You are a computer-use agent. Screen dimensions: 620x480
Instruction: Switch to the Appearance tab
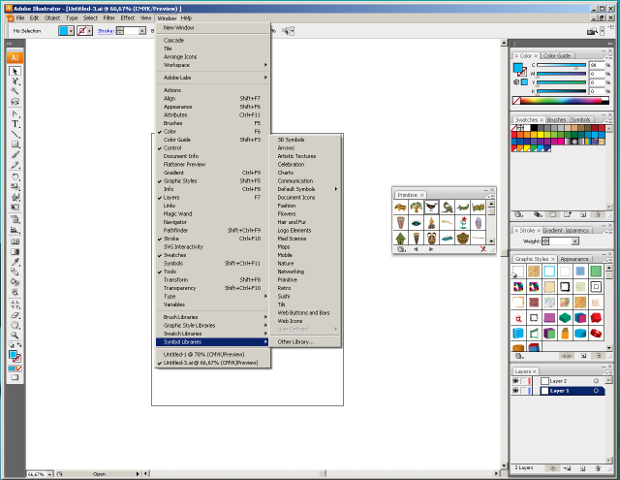coord(575,259)
